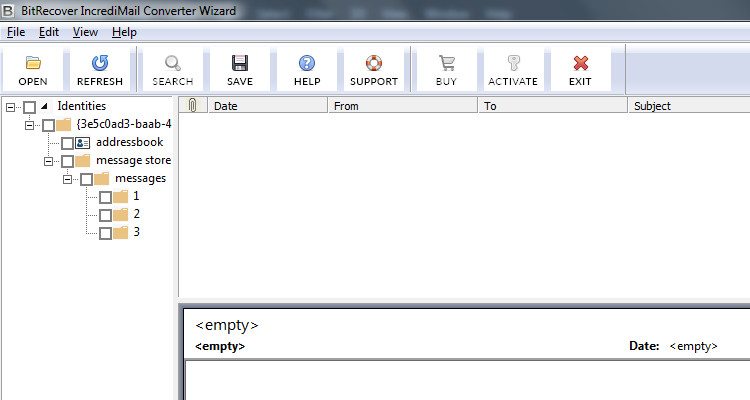
Task: Collapse the Identities root node
Action: pyautogui.click(x=11, y=107)
